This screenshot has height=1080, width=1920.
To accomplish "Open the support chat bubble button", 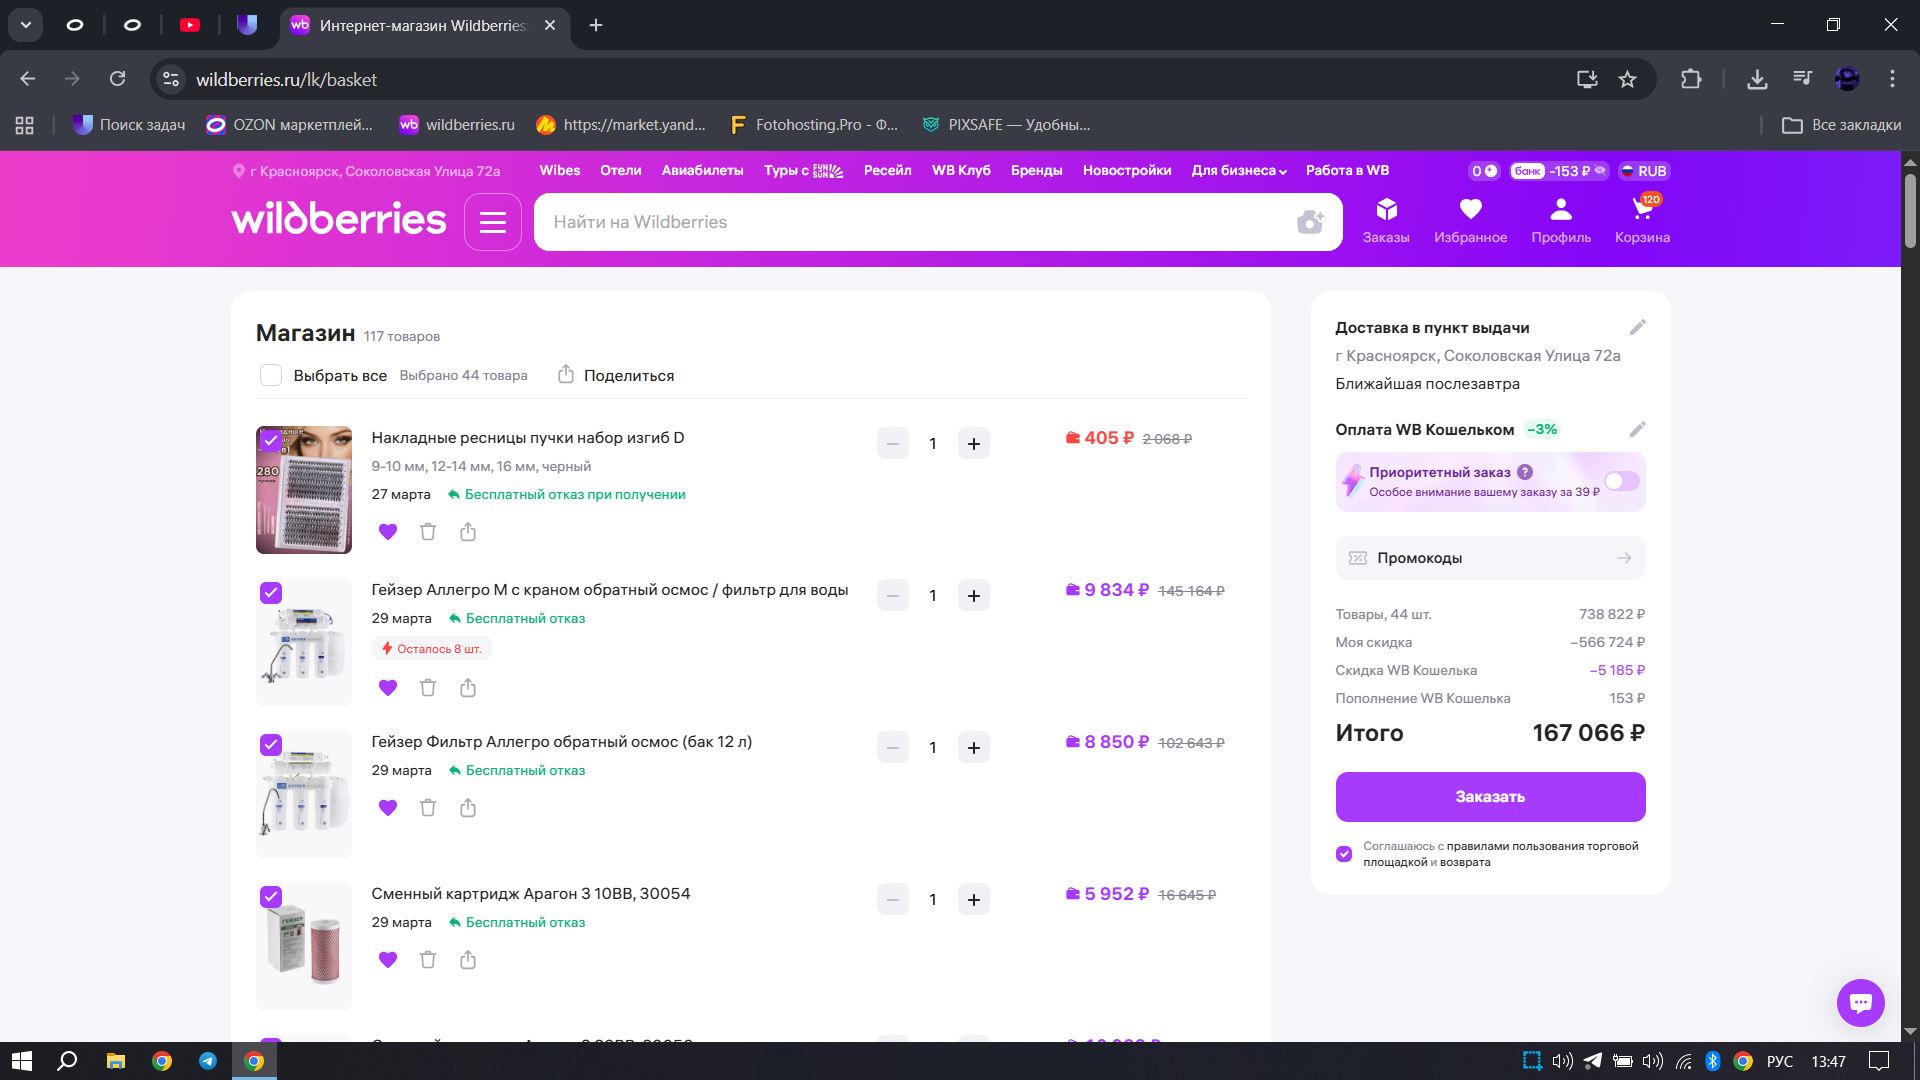I will click(x=1860, y=1002).
